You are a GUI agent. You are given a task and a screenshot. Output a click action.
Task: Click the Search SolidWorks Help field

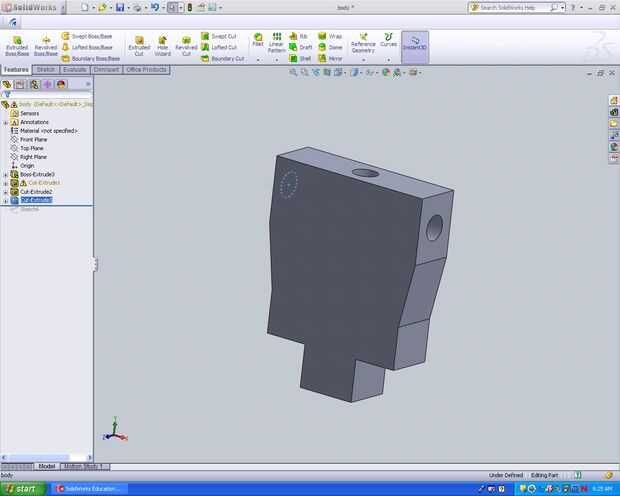point(514,8)
